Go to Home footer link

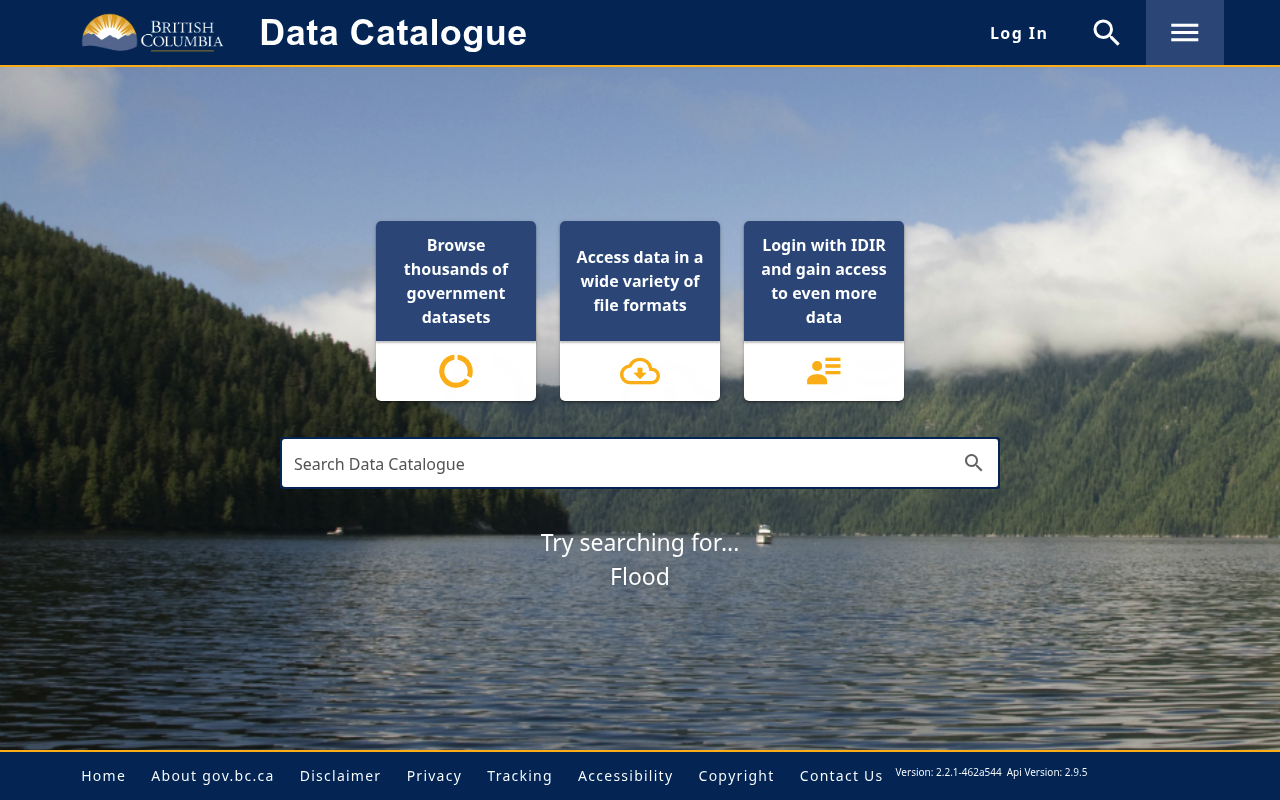click(x=104, y=776)
